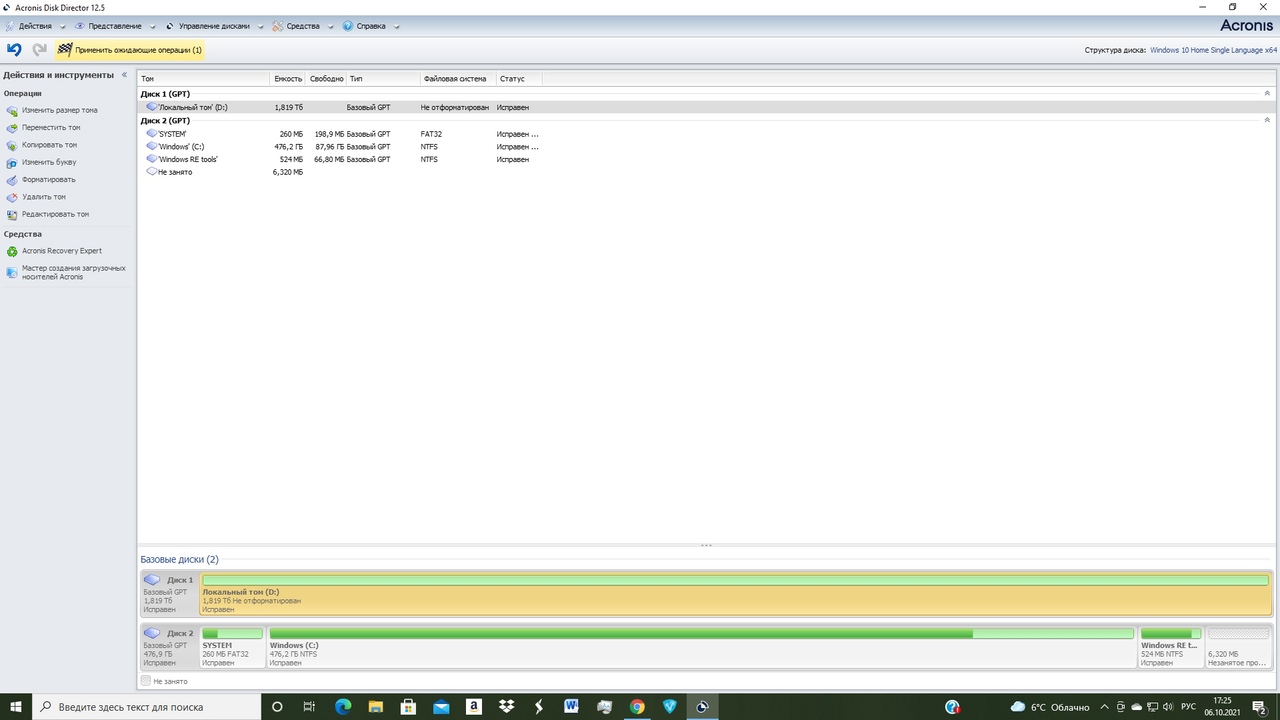
Task: Click the Изменить букву icon
Action: [12, 162]
